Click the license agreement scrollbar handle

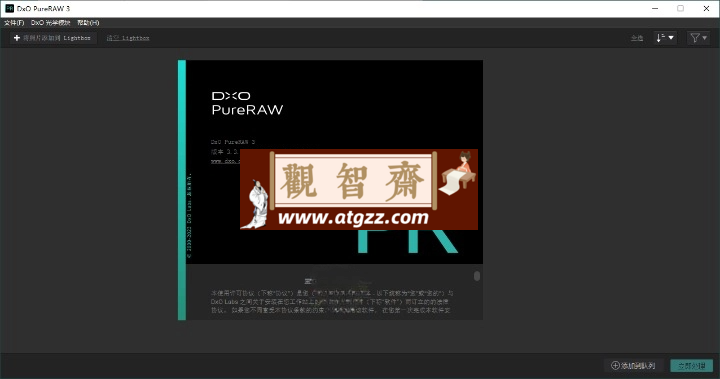coord(477,276)
